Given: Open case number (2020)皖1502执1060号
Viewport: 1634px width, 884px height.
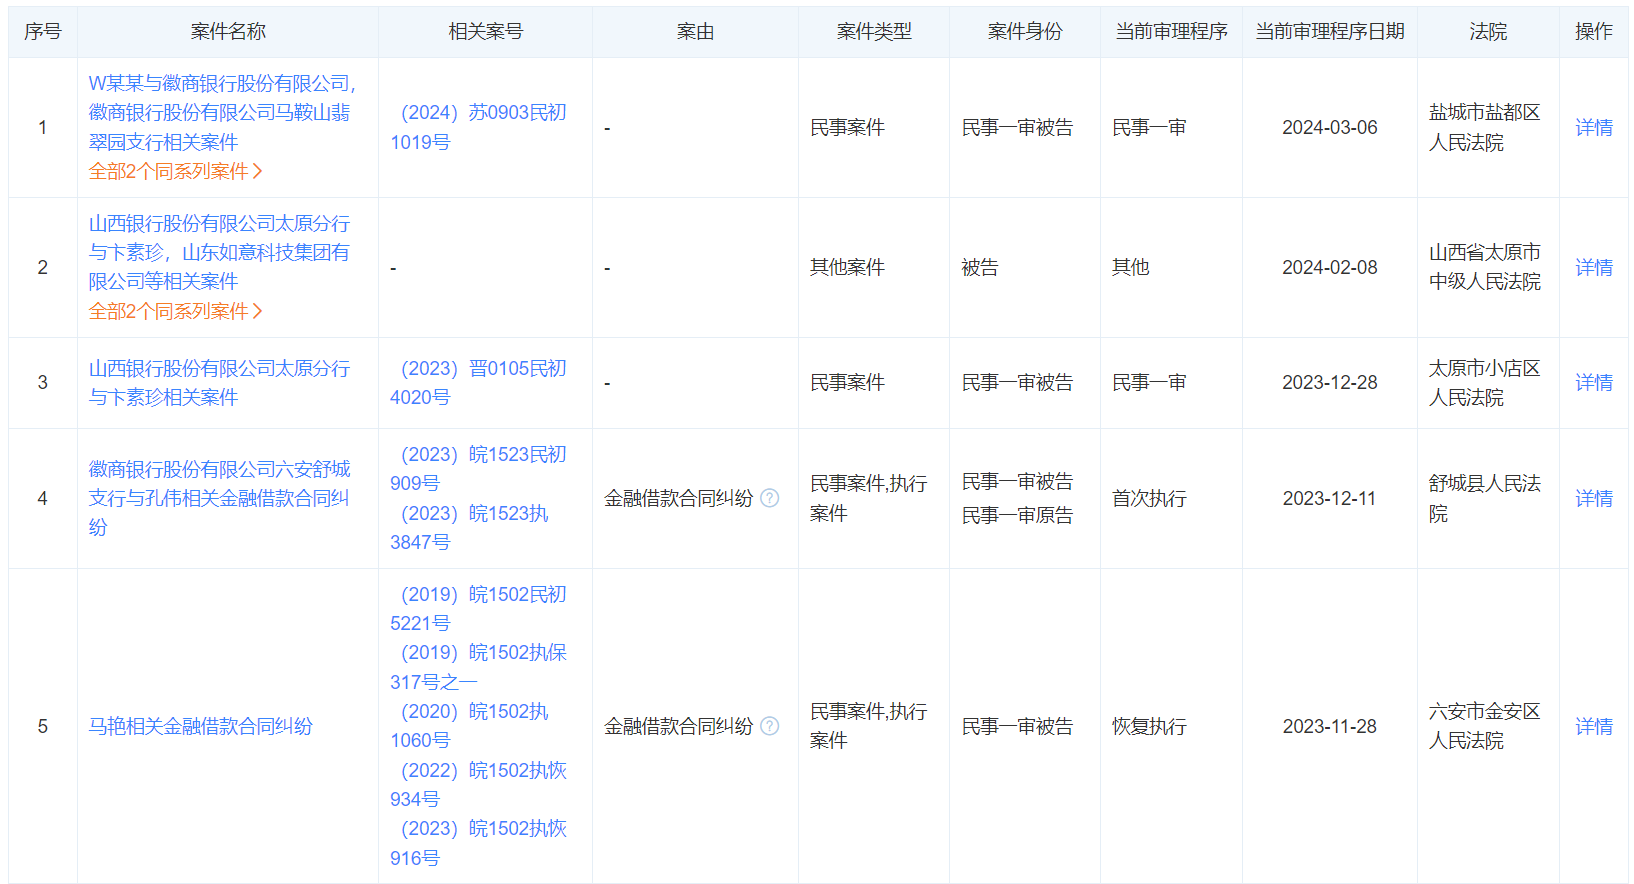Looking at the screenshot, I should [x=470, y=726].
